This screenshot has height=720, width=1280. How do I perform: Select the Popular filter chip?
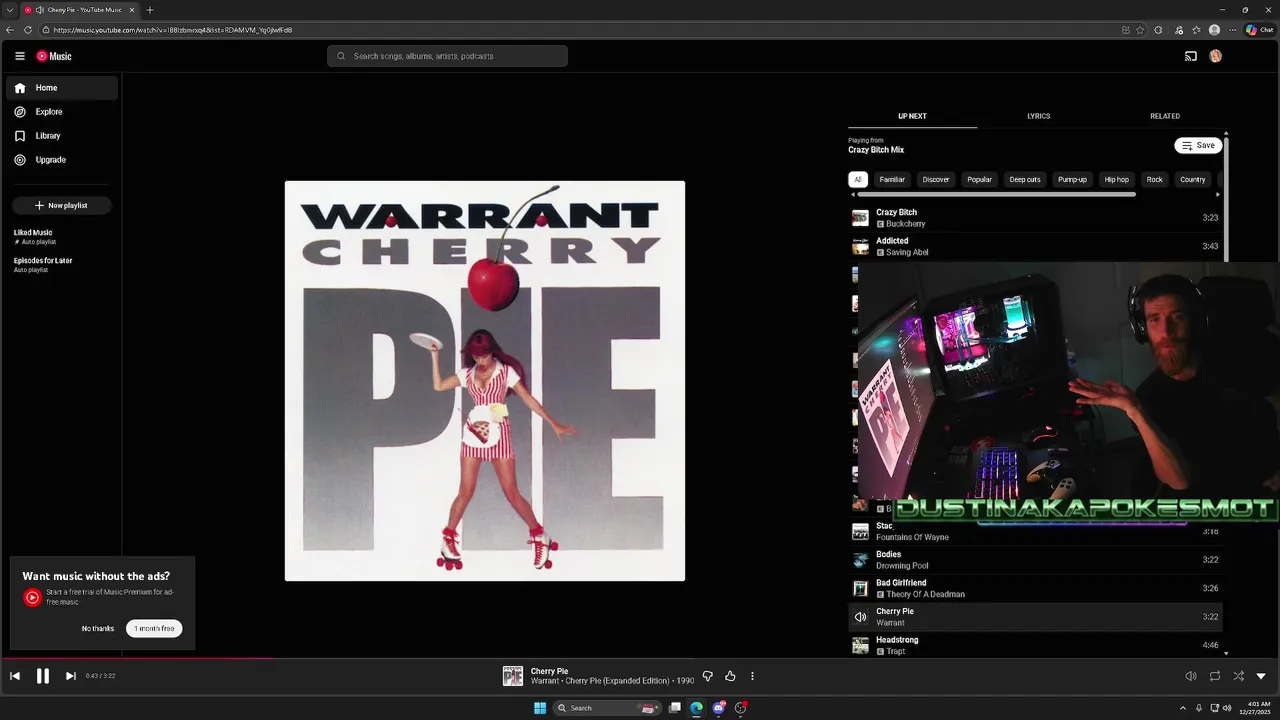tap(980, 179)
